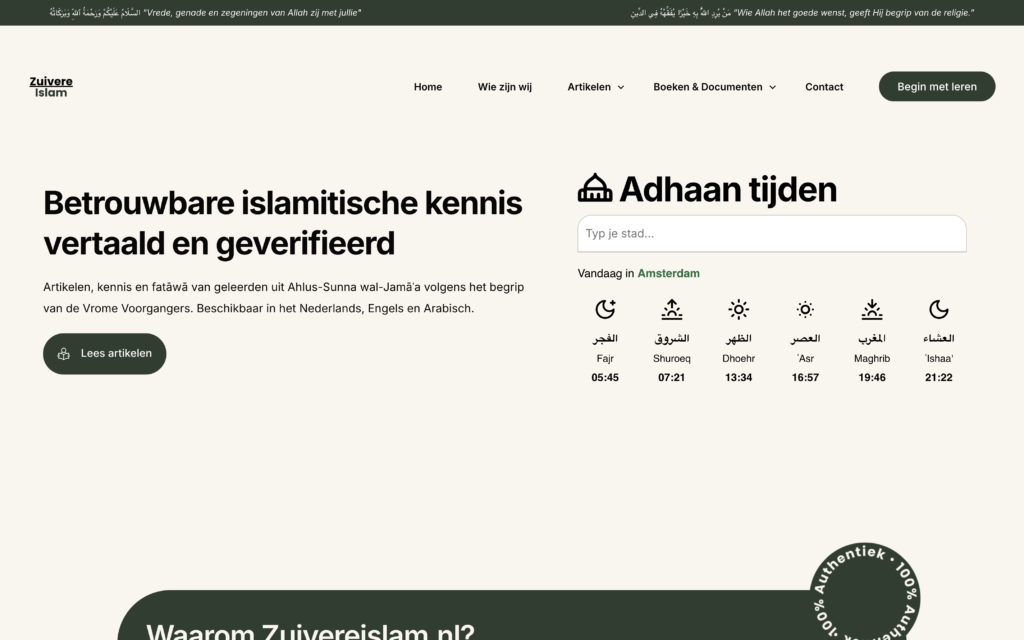1024x640 pixels.
Task: Click the Waarom Zuivereislam.nl? heading
Action: [x=310, y=632]
